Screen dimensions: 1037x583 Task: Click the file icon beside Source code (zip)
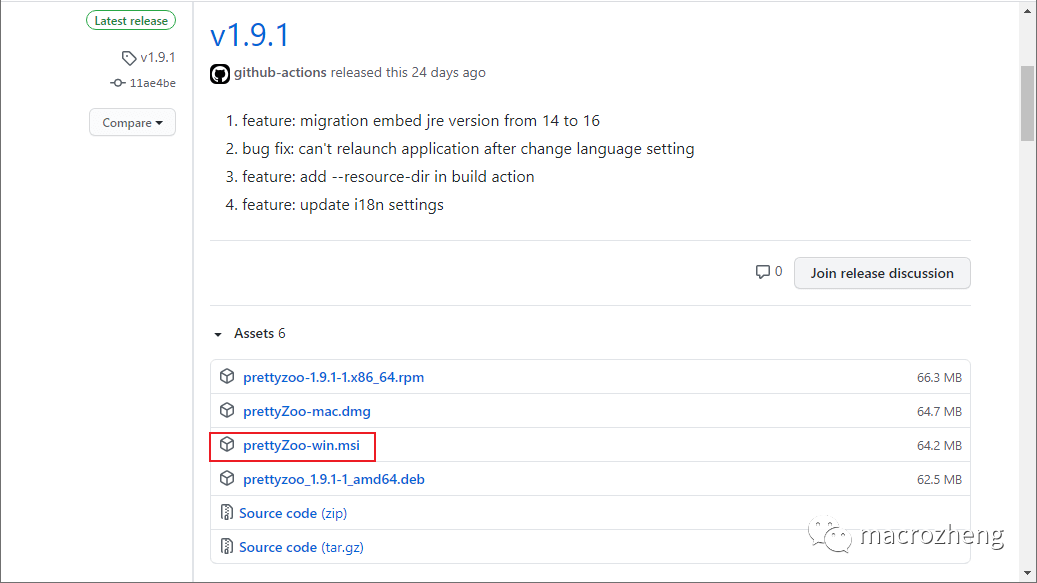(x=227, y=513)
